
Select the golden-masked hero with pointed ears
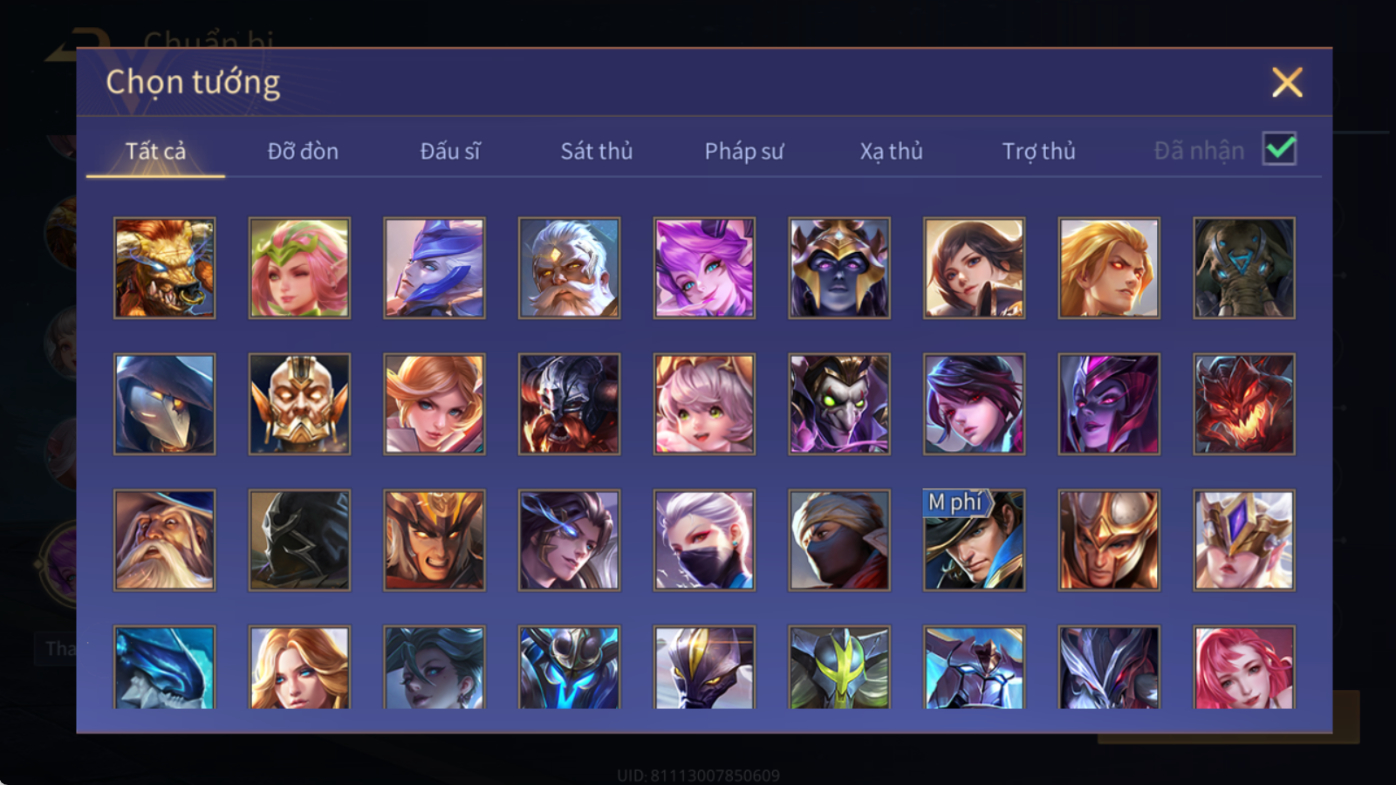click(299, 404)
